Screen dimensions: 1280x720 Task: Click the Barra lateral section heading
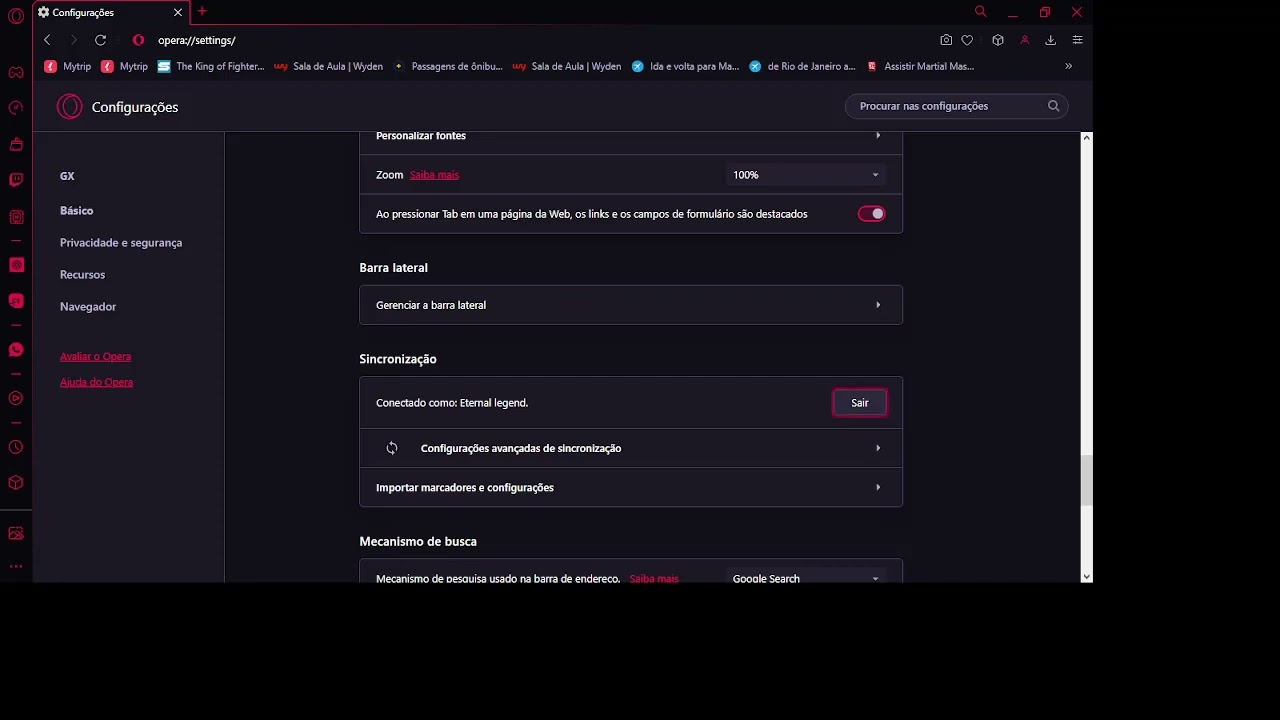coord(393,268)
